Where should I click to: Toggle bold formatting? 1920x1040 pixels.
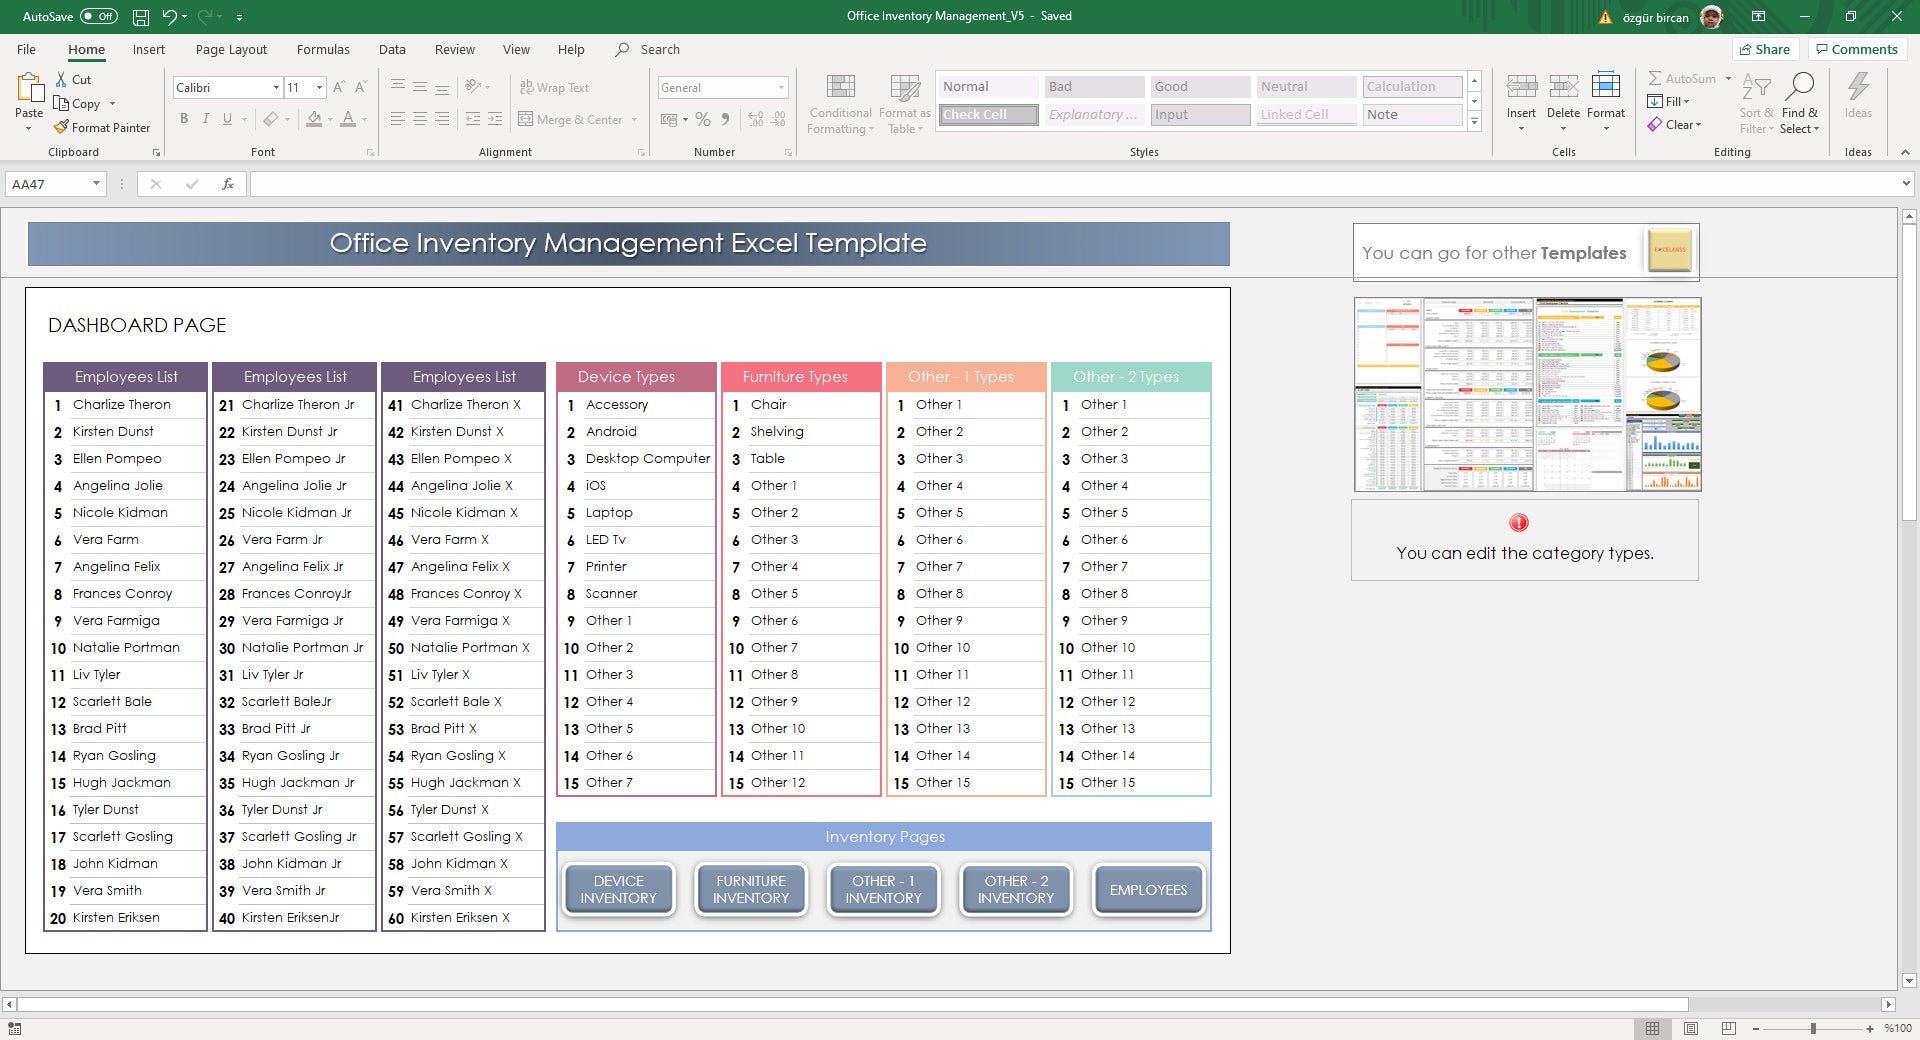click(x=184, y=118)
